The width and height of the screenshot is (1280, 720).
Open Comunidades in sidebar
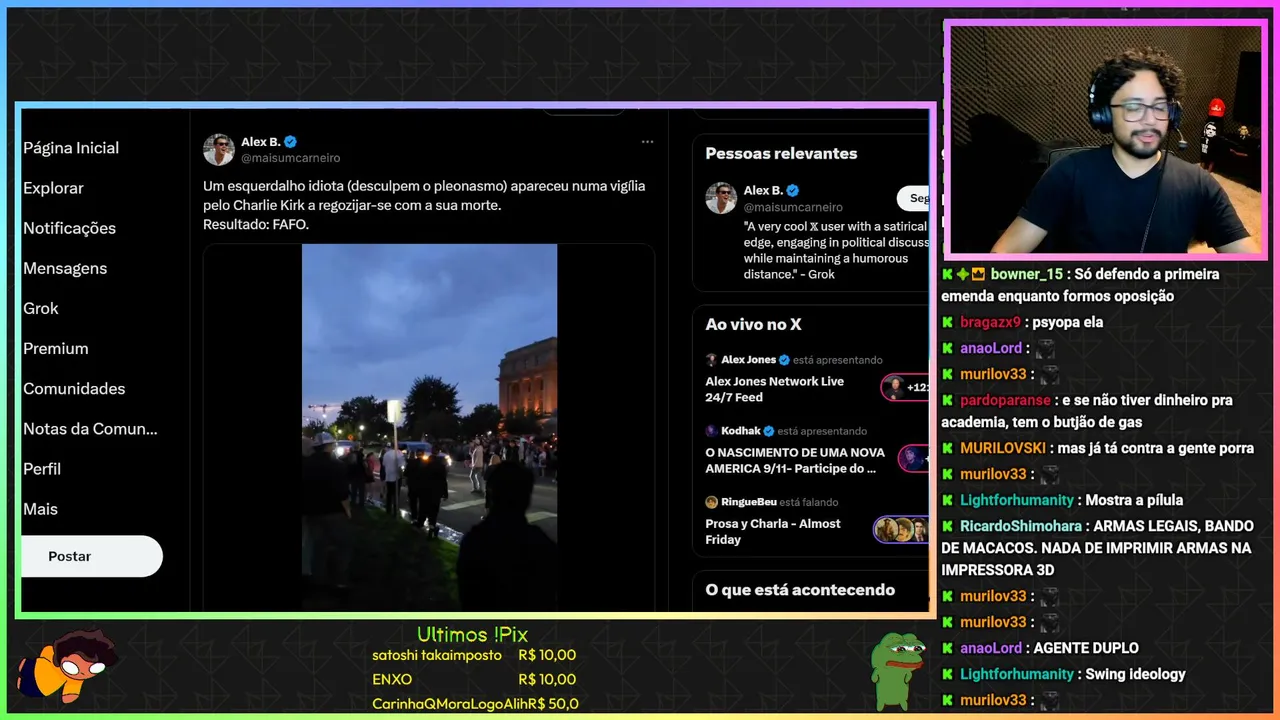click(74, 388)
